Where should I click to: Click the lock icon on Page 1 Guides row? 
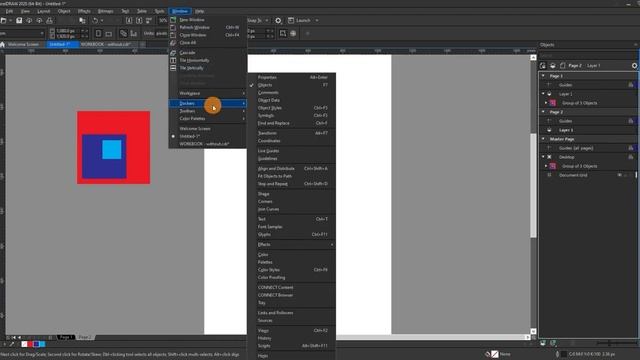pos(631,85)
